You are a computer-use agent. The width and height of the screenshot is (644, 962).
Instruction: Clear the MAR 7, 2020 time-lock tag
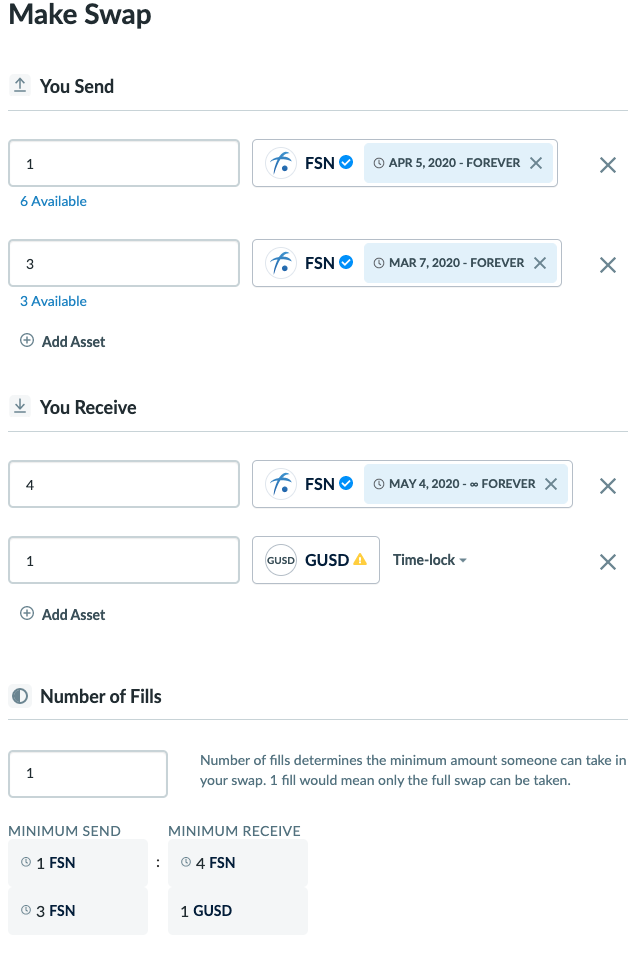[540, 263]
